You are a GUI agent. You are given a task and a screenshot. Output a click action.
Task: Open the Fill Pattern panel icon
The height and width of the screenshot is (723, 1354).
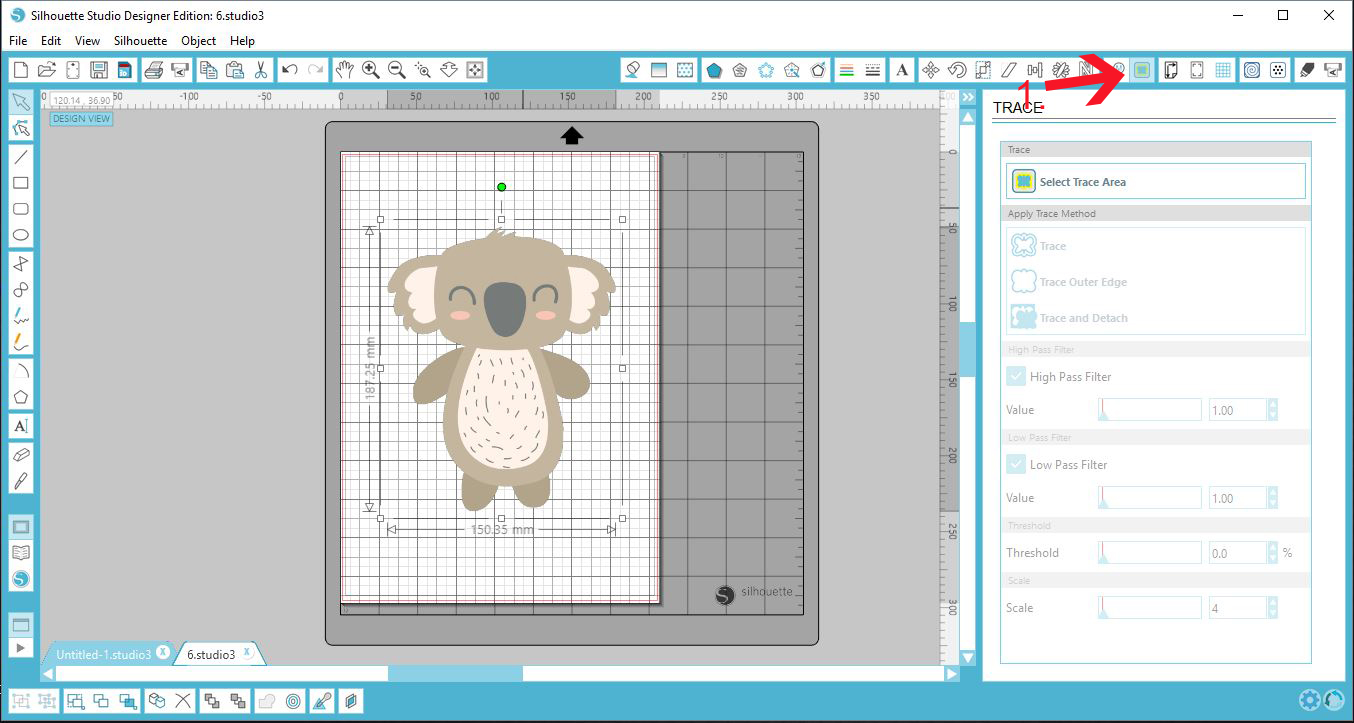(x=685, y=69)
